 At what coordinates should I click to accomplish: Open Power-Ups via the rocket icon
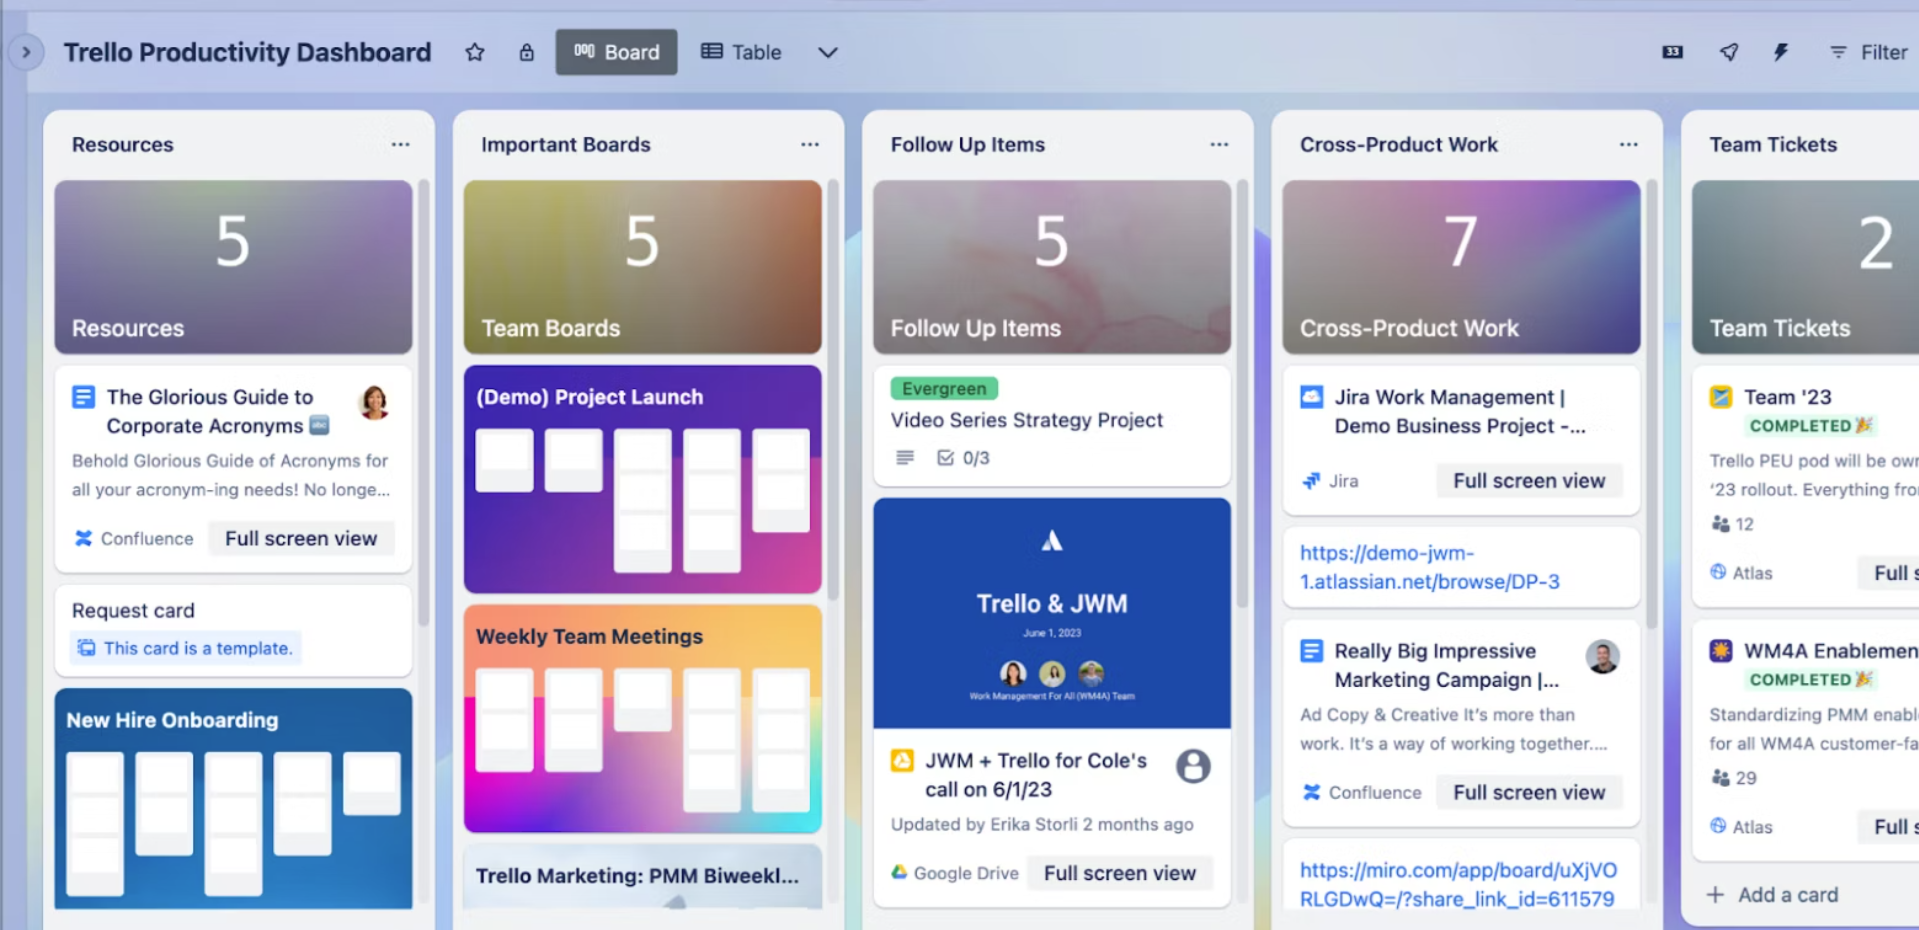pyautogui.click(x=1729, y=52)
